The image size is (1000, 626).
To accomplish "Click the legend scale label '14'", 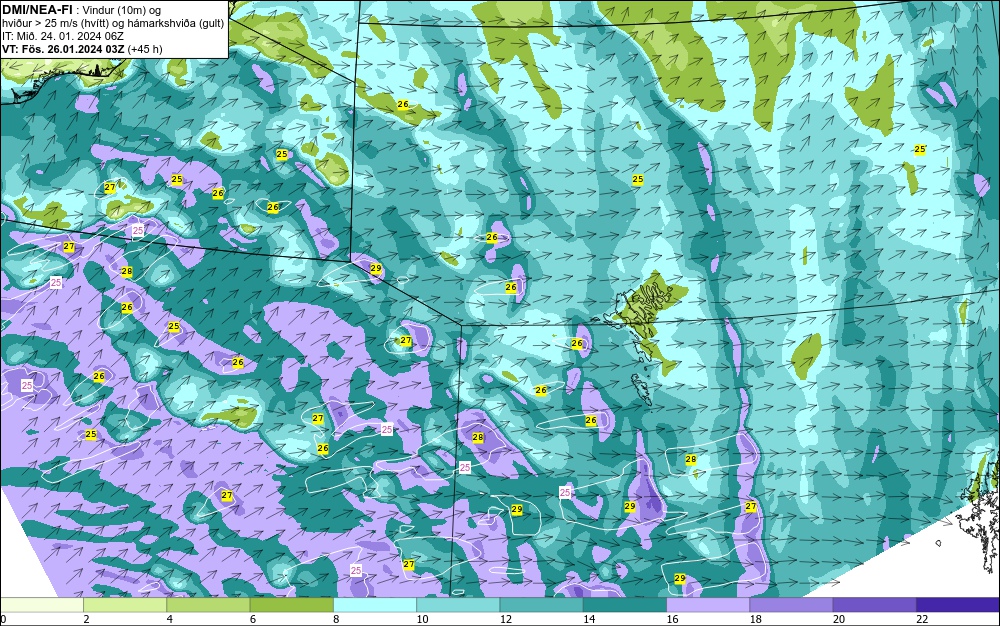I will 589,619.
